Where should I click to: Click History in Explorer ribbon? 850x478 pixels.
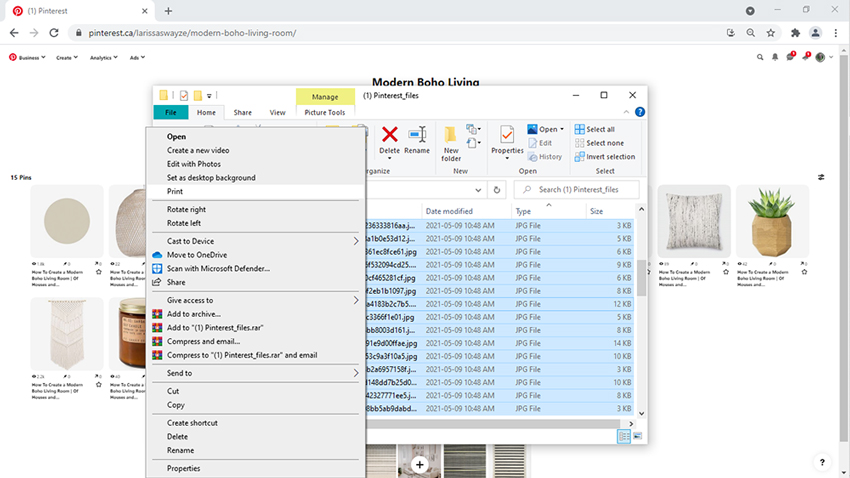tap(545, 157)
